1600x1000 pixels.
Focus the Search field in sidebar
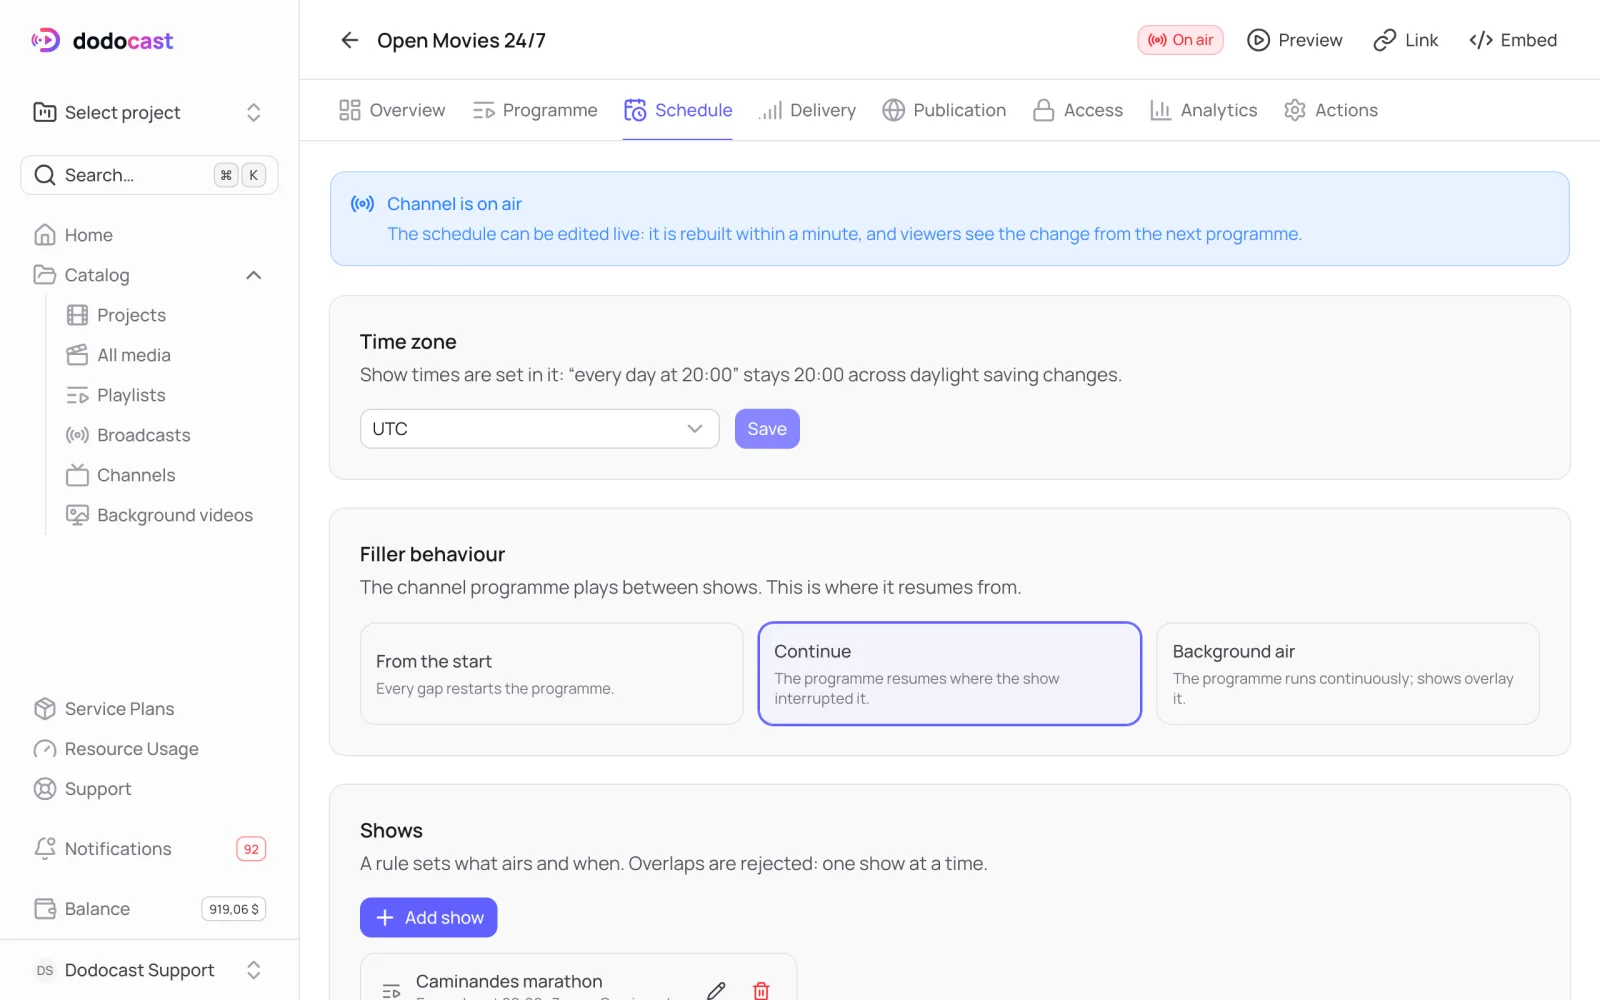click(149, 175)
